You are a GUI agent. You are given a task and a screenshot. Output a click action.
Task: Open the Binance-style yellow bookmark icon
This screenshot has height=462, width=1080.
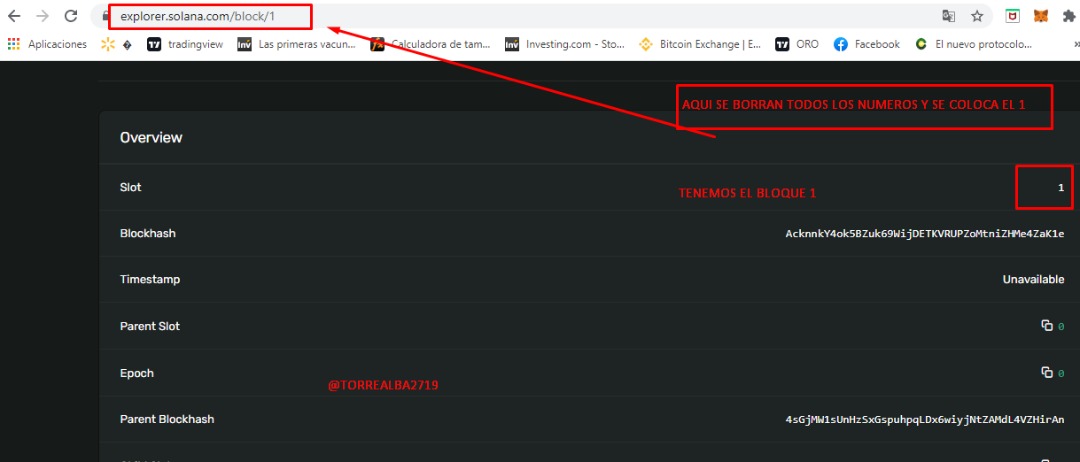coord(645,44)
